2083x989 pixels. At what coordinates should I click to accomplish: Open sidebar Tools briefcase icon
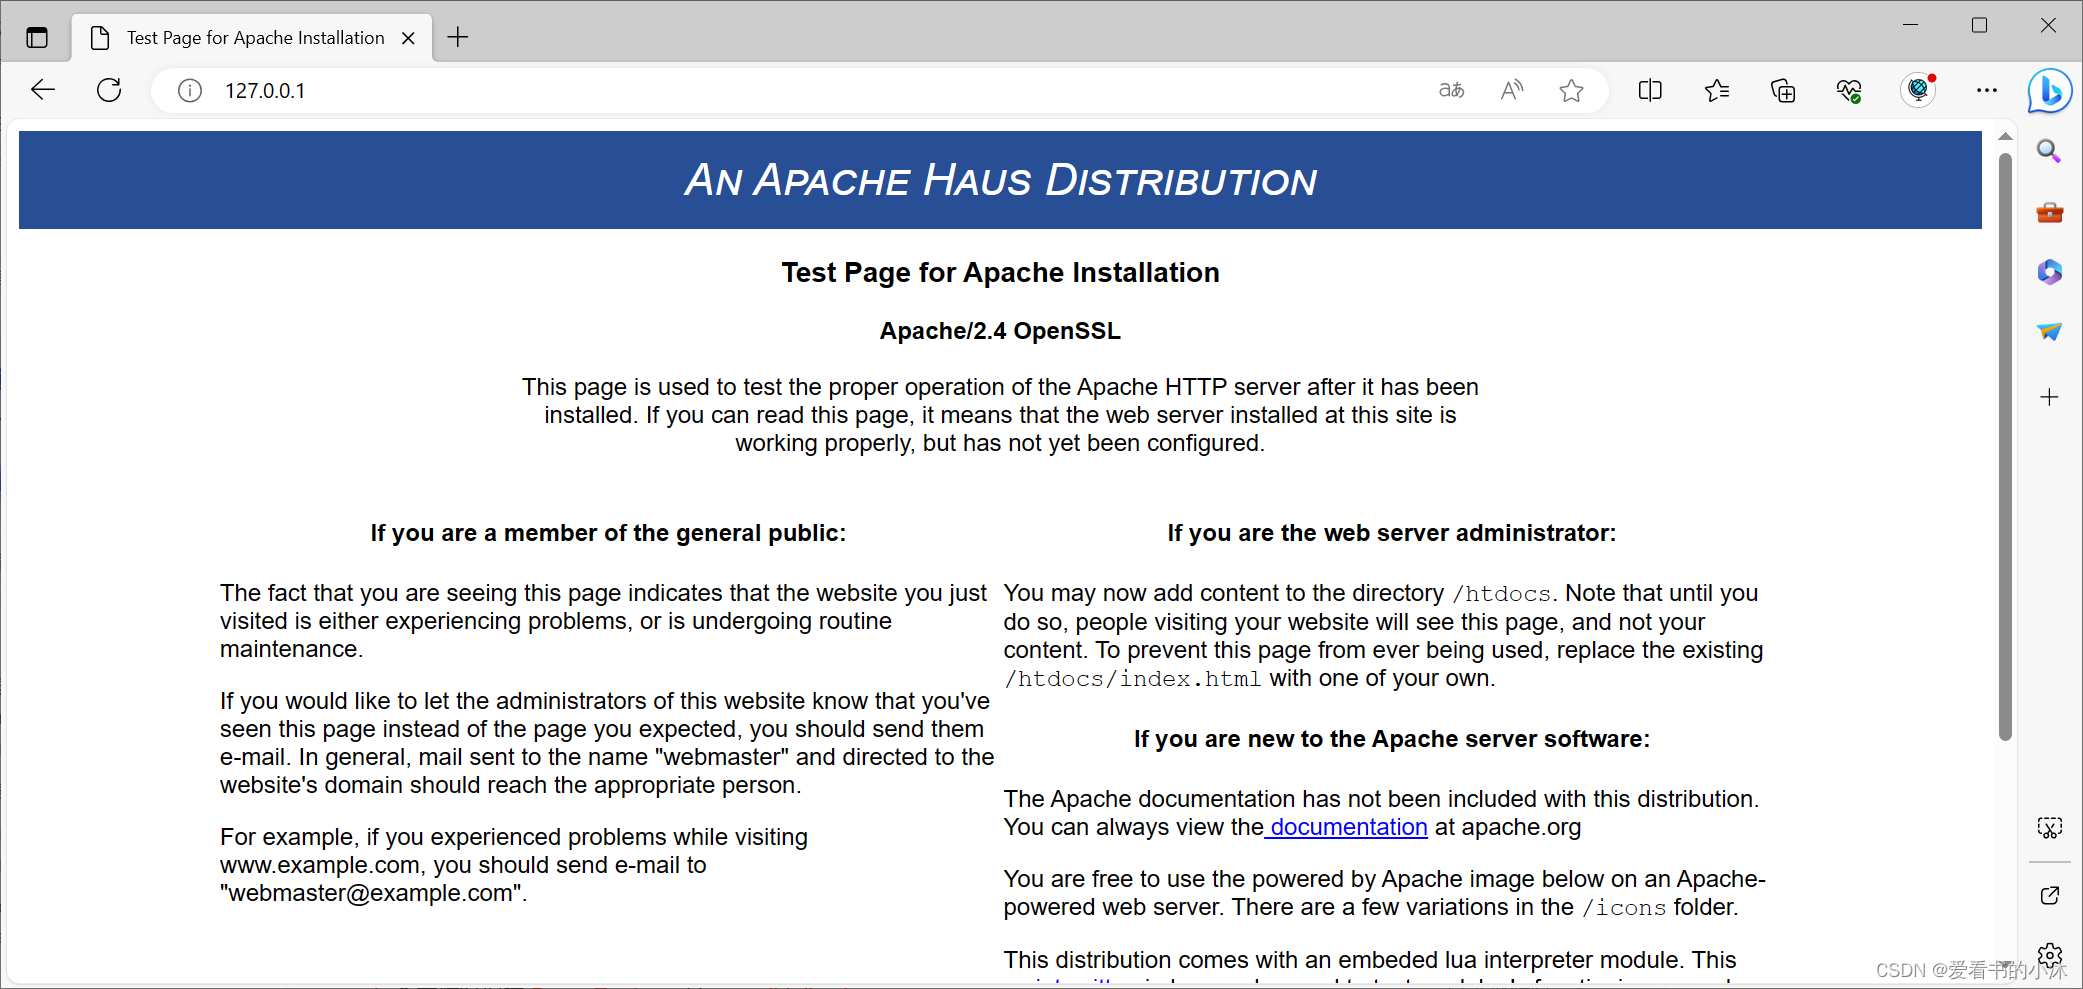point(2049,212)
